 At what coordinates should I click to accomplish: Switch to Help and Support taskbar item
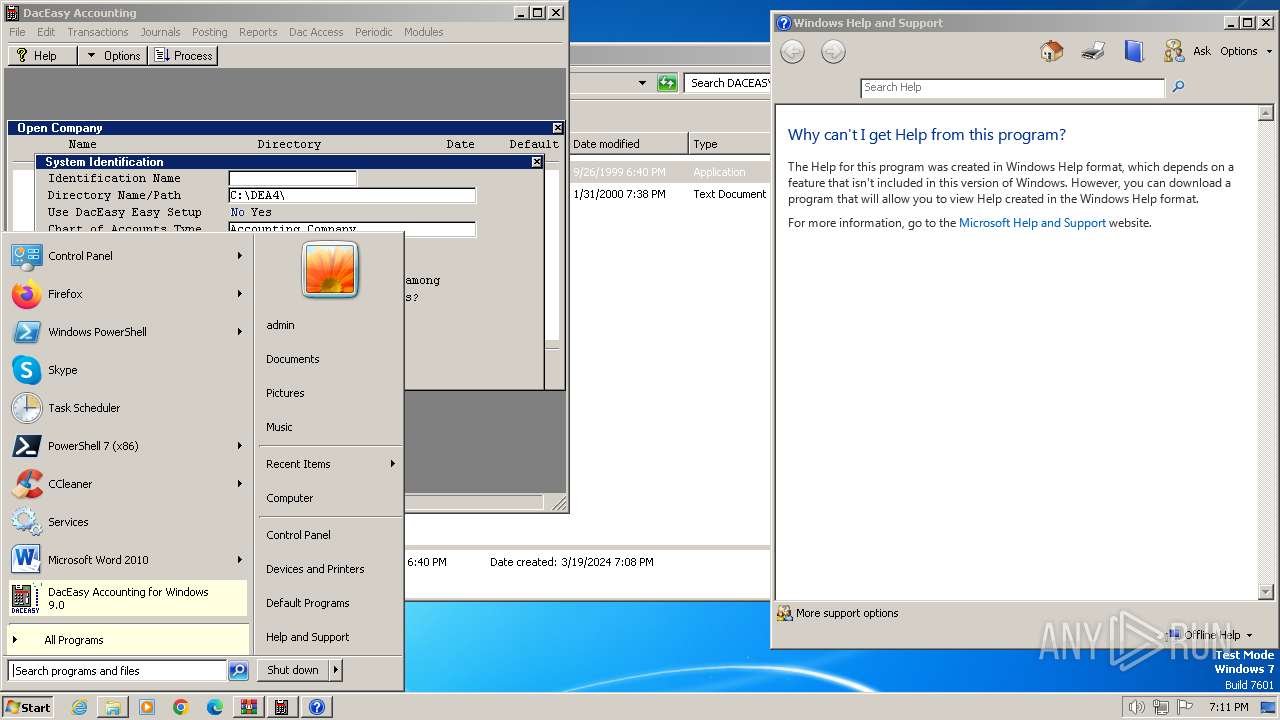tap(316, 707)
